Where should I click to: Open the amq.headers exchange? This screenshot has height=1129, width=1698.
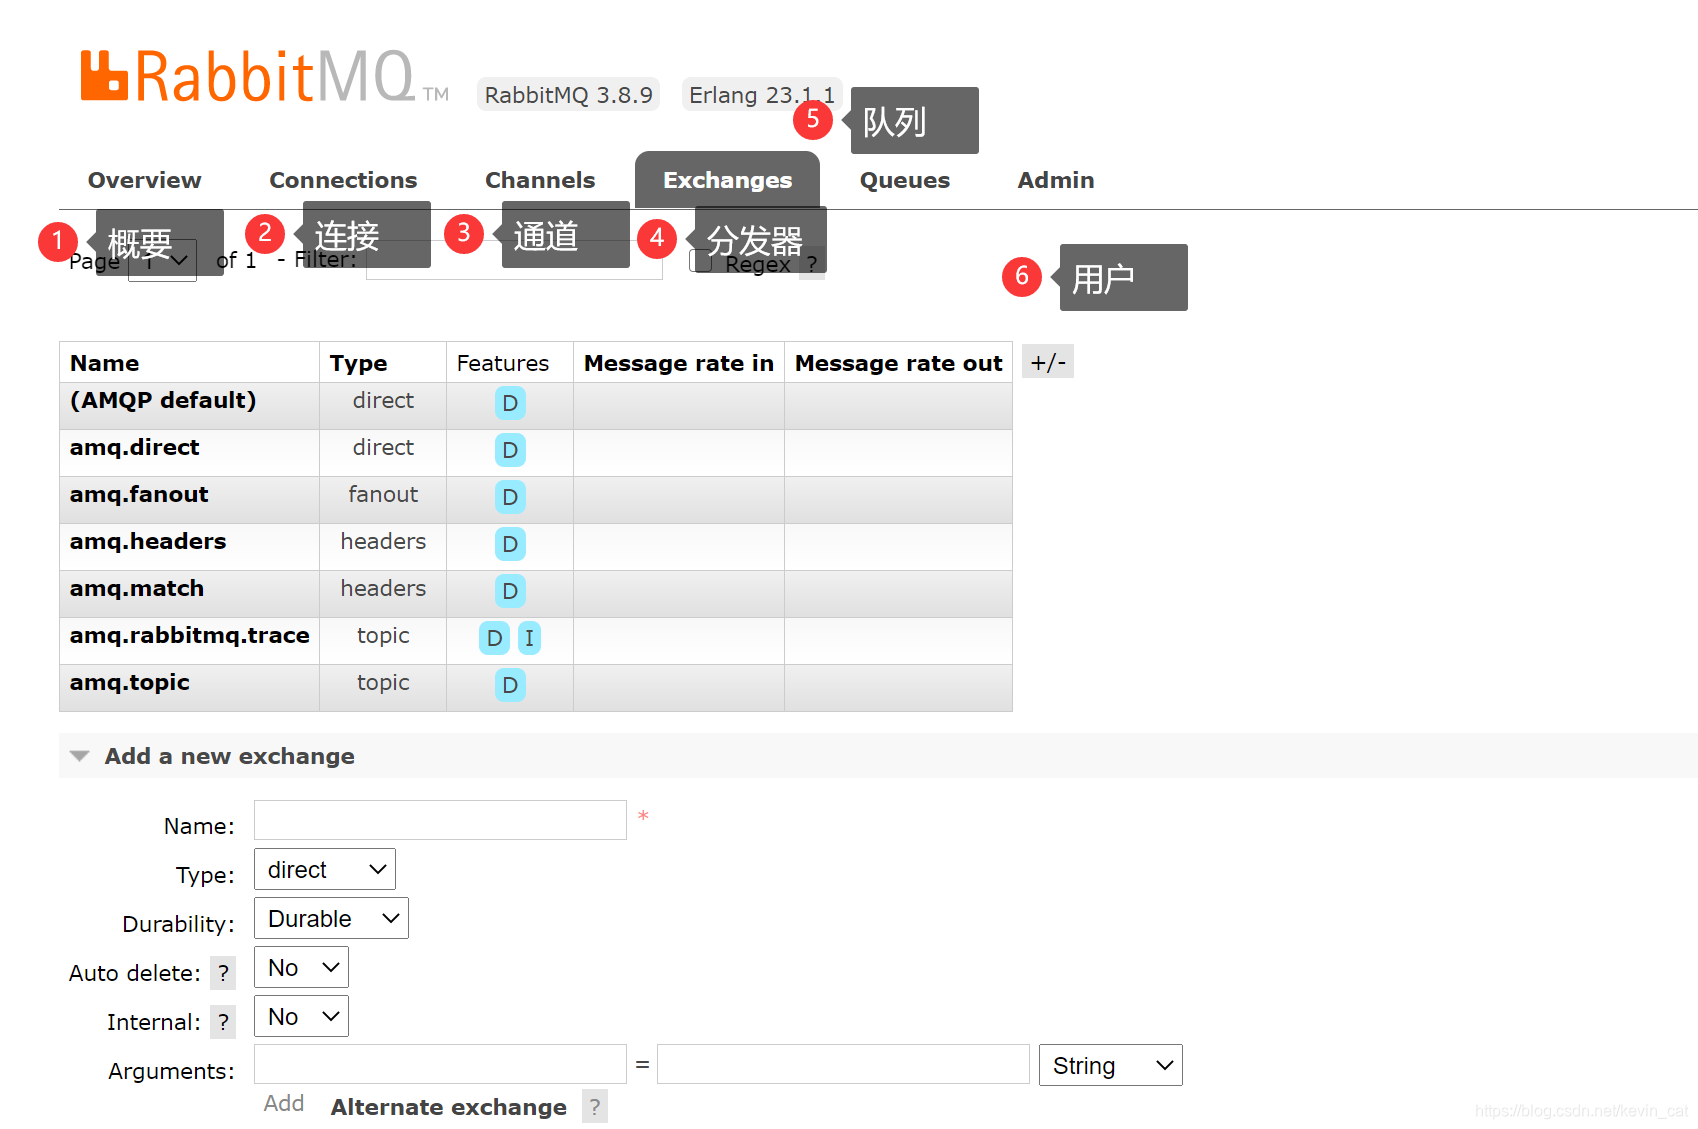pos(148,541)
